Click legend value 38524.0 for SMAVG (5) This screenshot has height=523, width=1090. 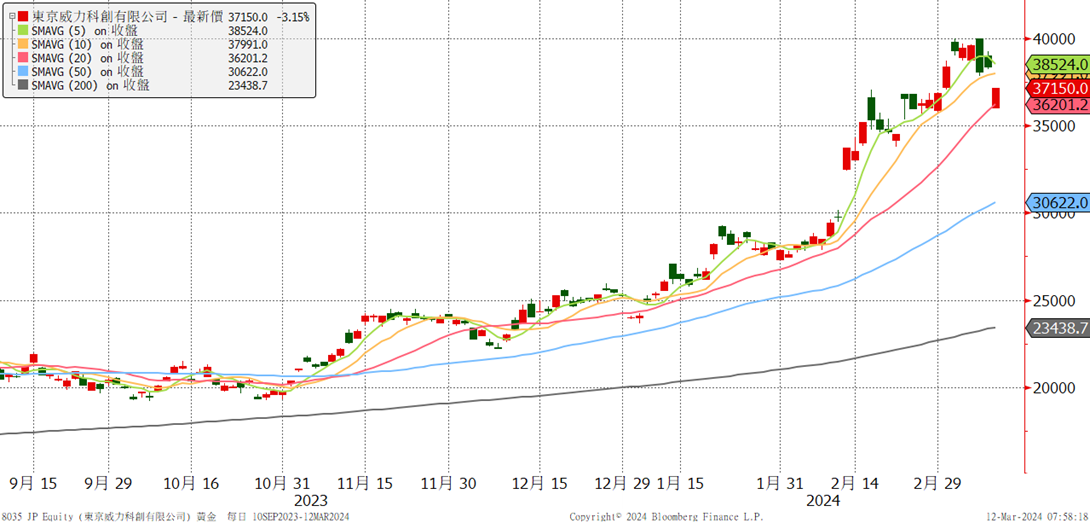tap(249, 30)
